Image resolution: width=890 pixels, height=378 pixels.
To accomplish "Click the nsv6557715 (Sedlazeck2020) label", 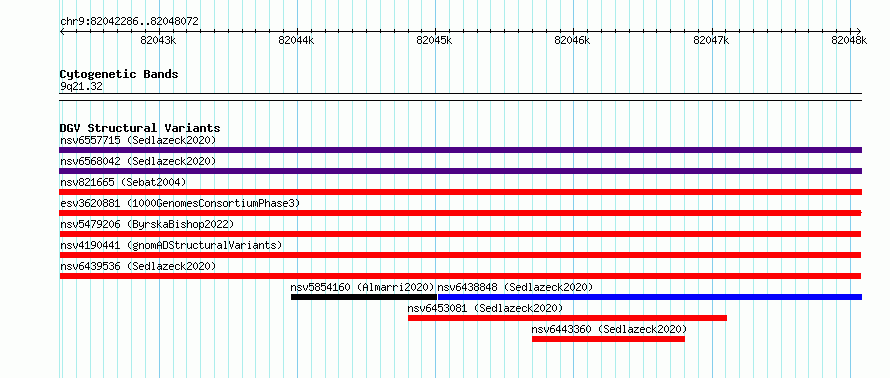I will (x=138, y=140).
